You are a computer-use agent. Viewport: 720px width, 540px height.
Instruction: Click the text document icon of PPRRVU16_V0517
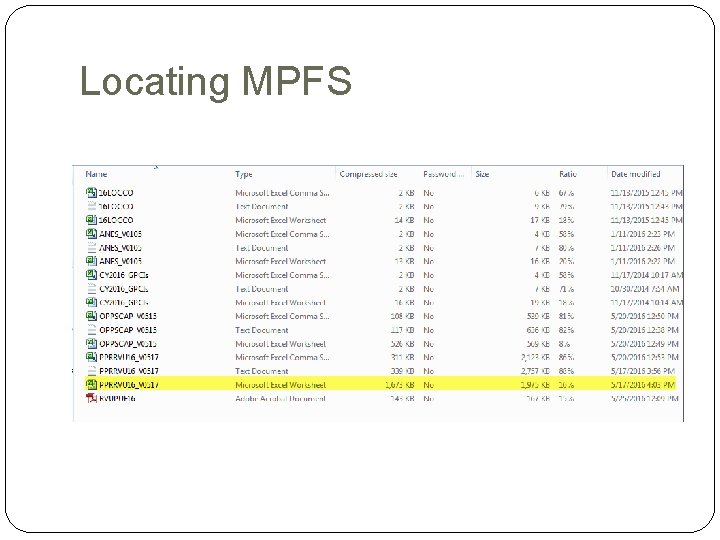click(x=91, y=371)
